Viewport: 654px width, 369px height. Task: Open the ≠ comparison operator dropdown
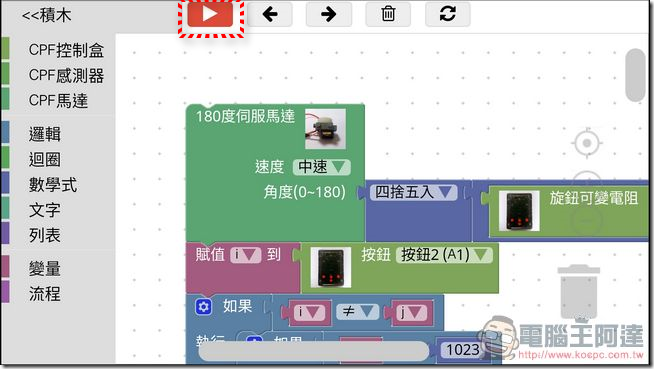click(x=357, y=311)
